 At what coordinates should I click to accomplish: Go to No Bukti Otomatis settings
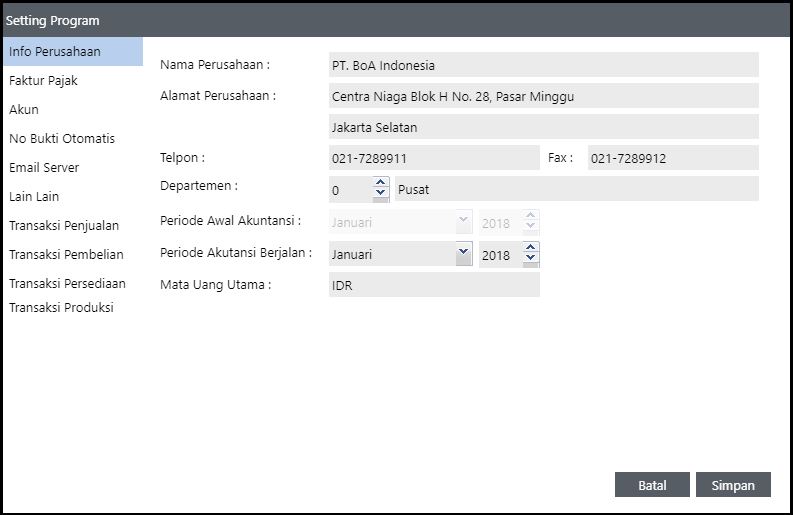pyautogui.click(x=62, y=138)
